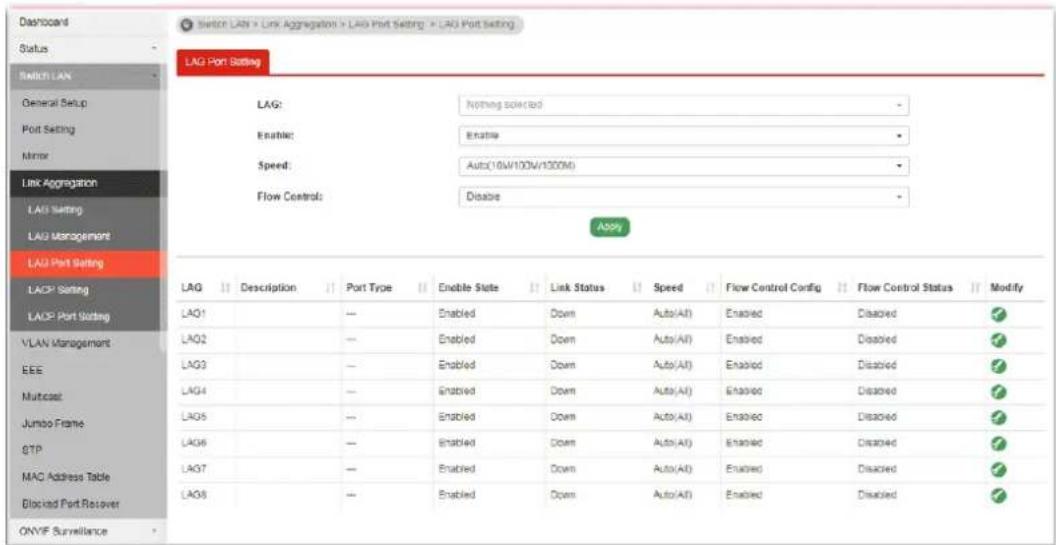Viewport: 1056px width, 545px height.
Task: Open the LAG selection dropdown
Action: [684, 106]
